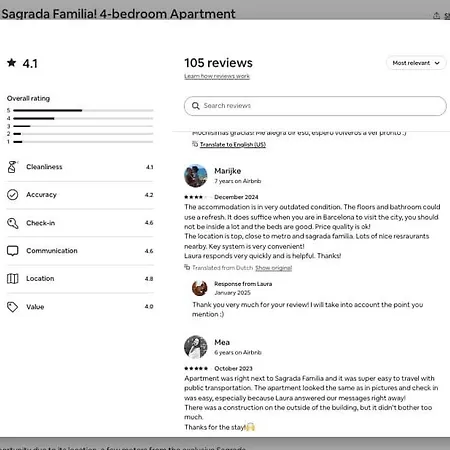The image size is (450, 450).
Task: Click the Accuracy score 4.2
Action: pyautogui.click(x=149, y=195)
